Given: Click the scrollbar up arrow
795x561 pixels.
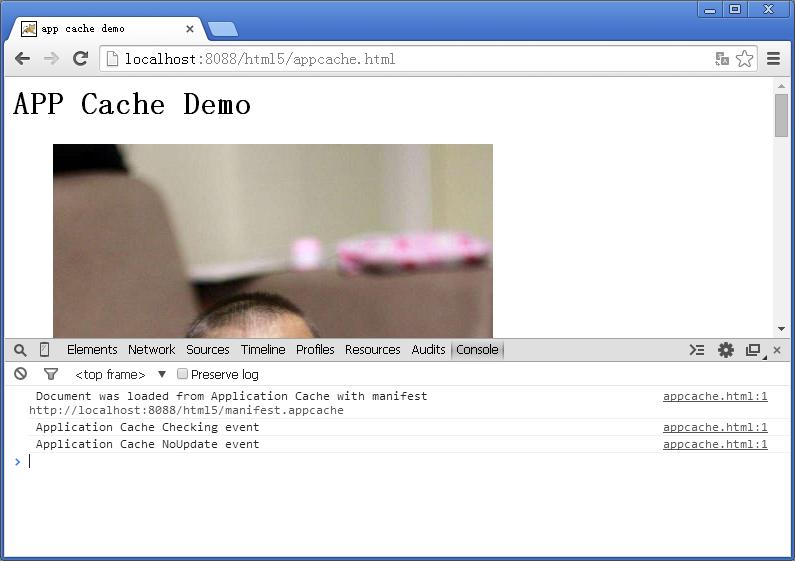Looking at the screenshot, I should tap(781, 86).
